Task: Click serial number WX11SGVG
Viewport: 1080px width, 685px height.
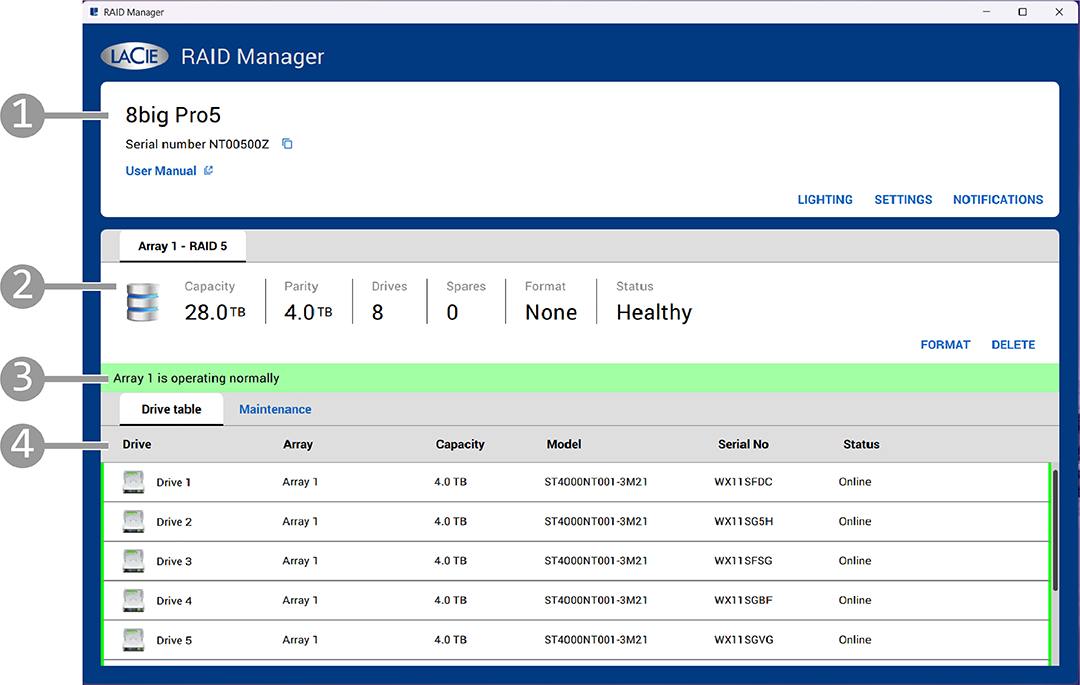Action: (x=744, y=640)
